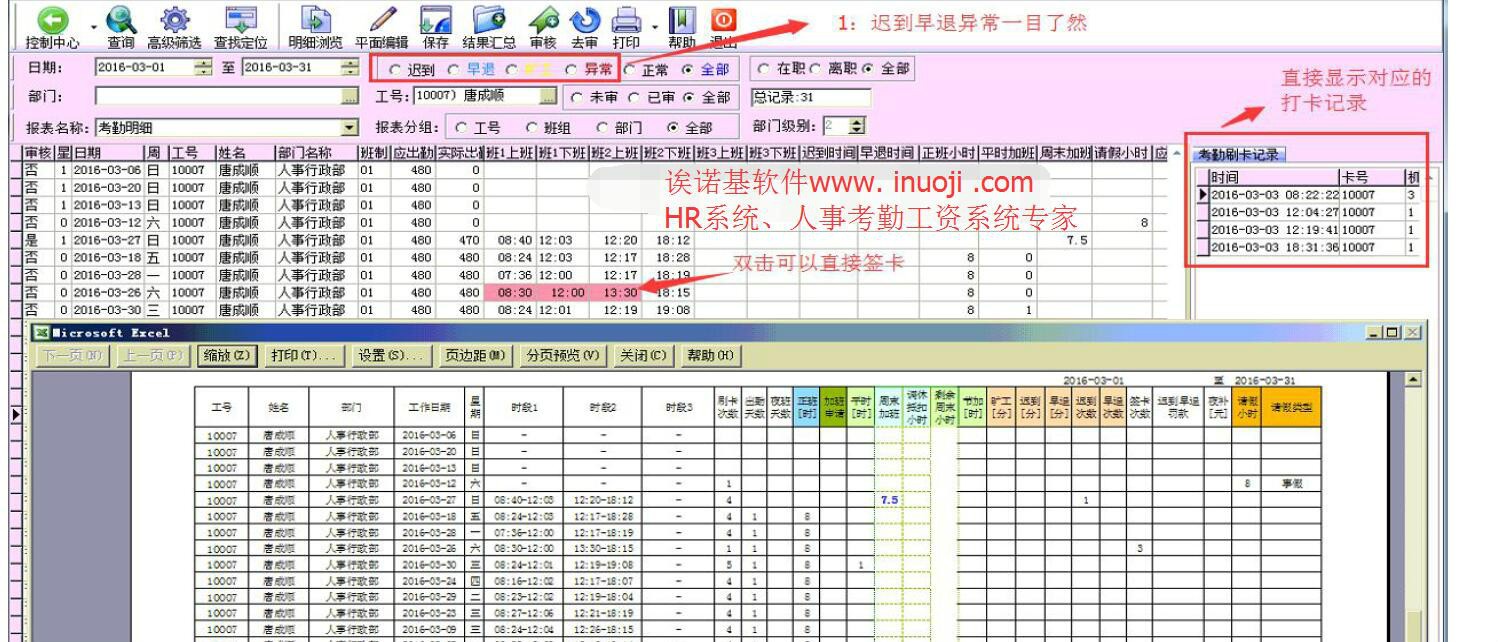
Task: Expand dropdown arrow beside 查询 icon
Action: [92, 28]
